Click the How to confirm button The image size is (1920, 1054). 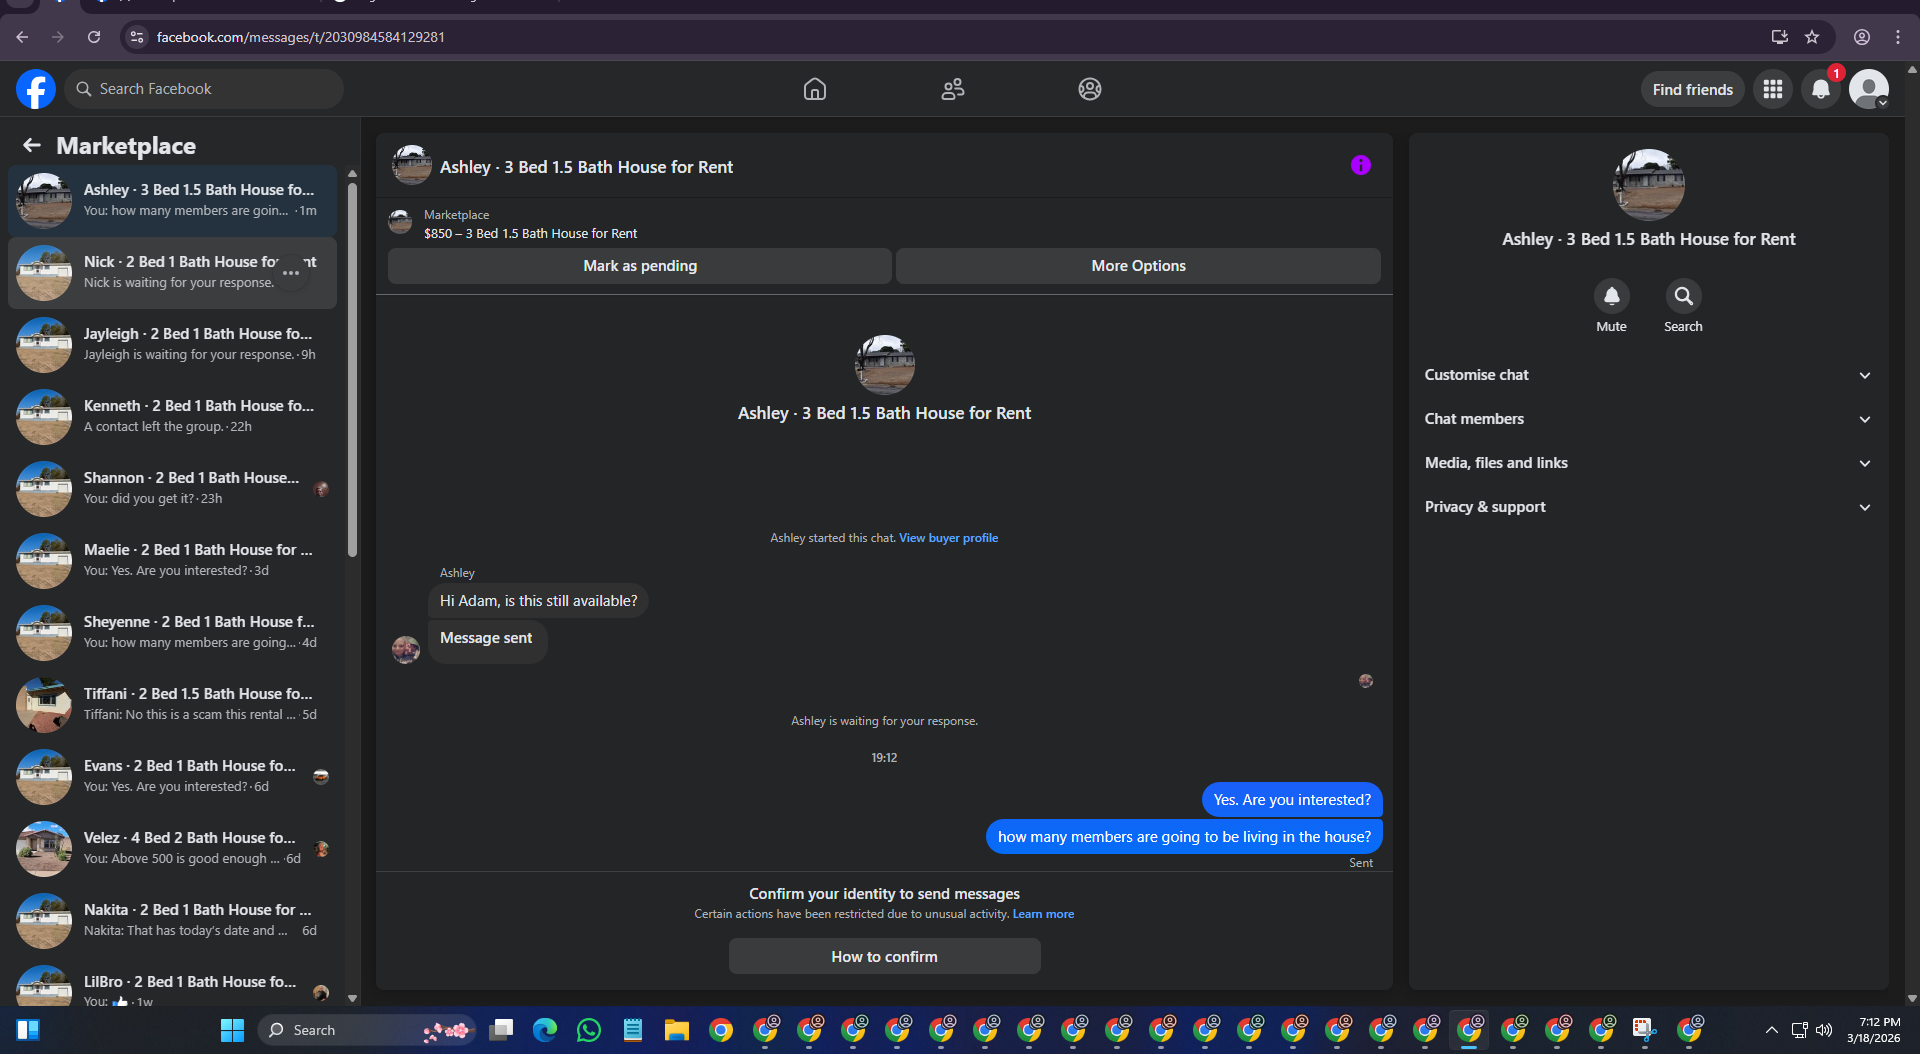884,957
